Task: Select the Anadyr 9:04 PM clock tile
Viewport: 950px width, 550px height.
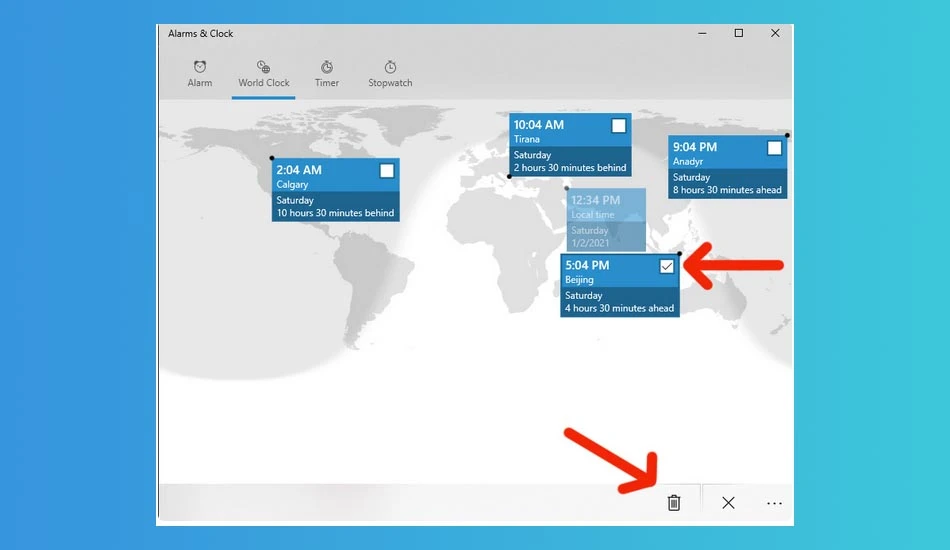Action: coord(727,167)
